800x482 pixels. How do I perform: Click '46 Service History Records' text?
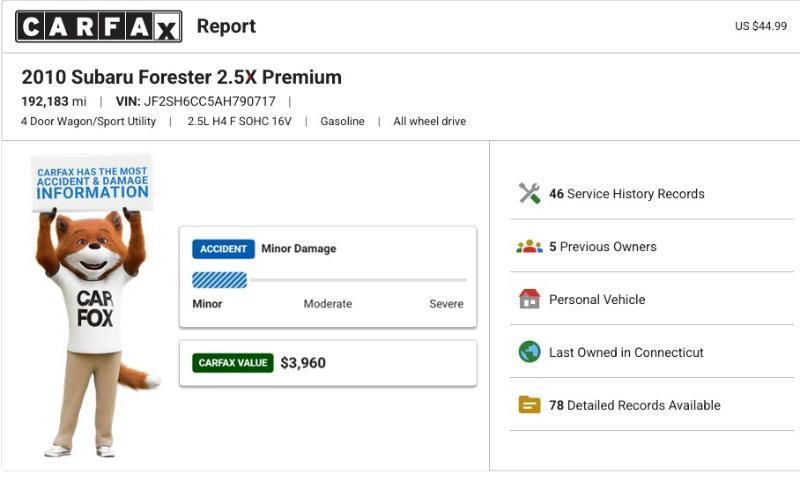pos(627,194)
